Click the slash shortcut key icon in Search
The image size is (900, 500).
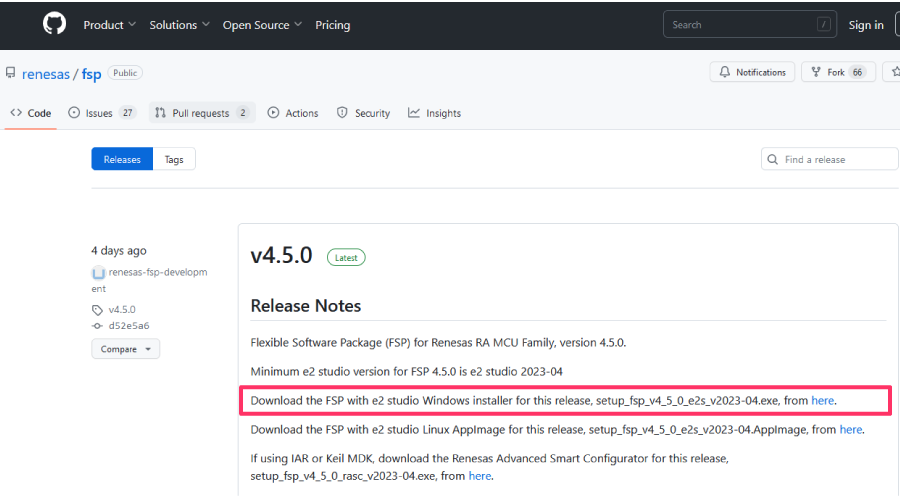pyautogui.click(x=824, y=25)
